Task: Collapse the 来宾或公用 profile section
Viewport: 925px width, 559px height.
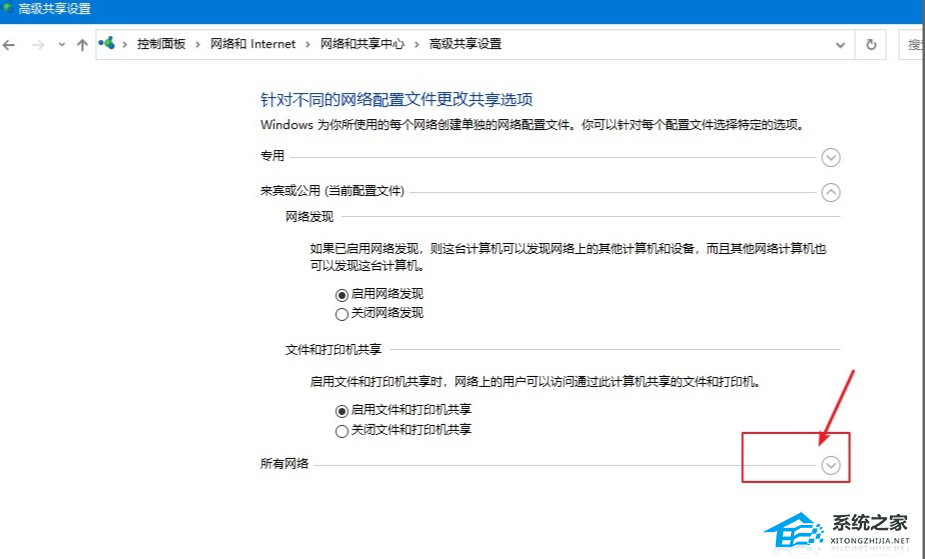Action: coord(830,193)
